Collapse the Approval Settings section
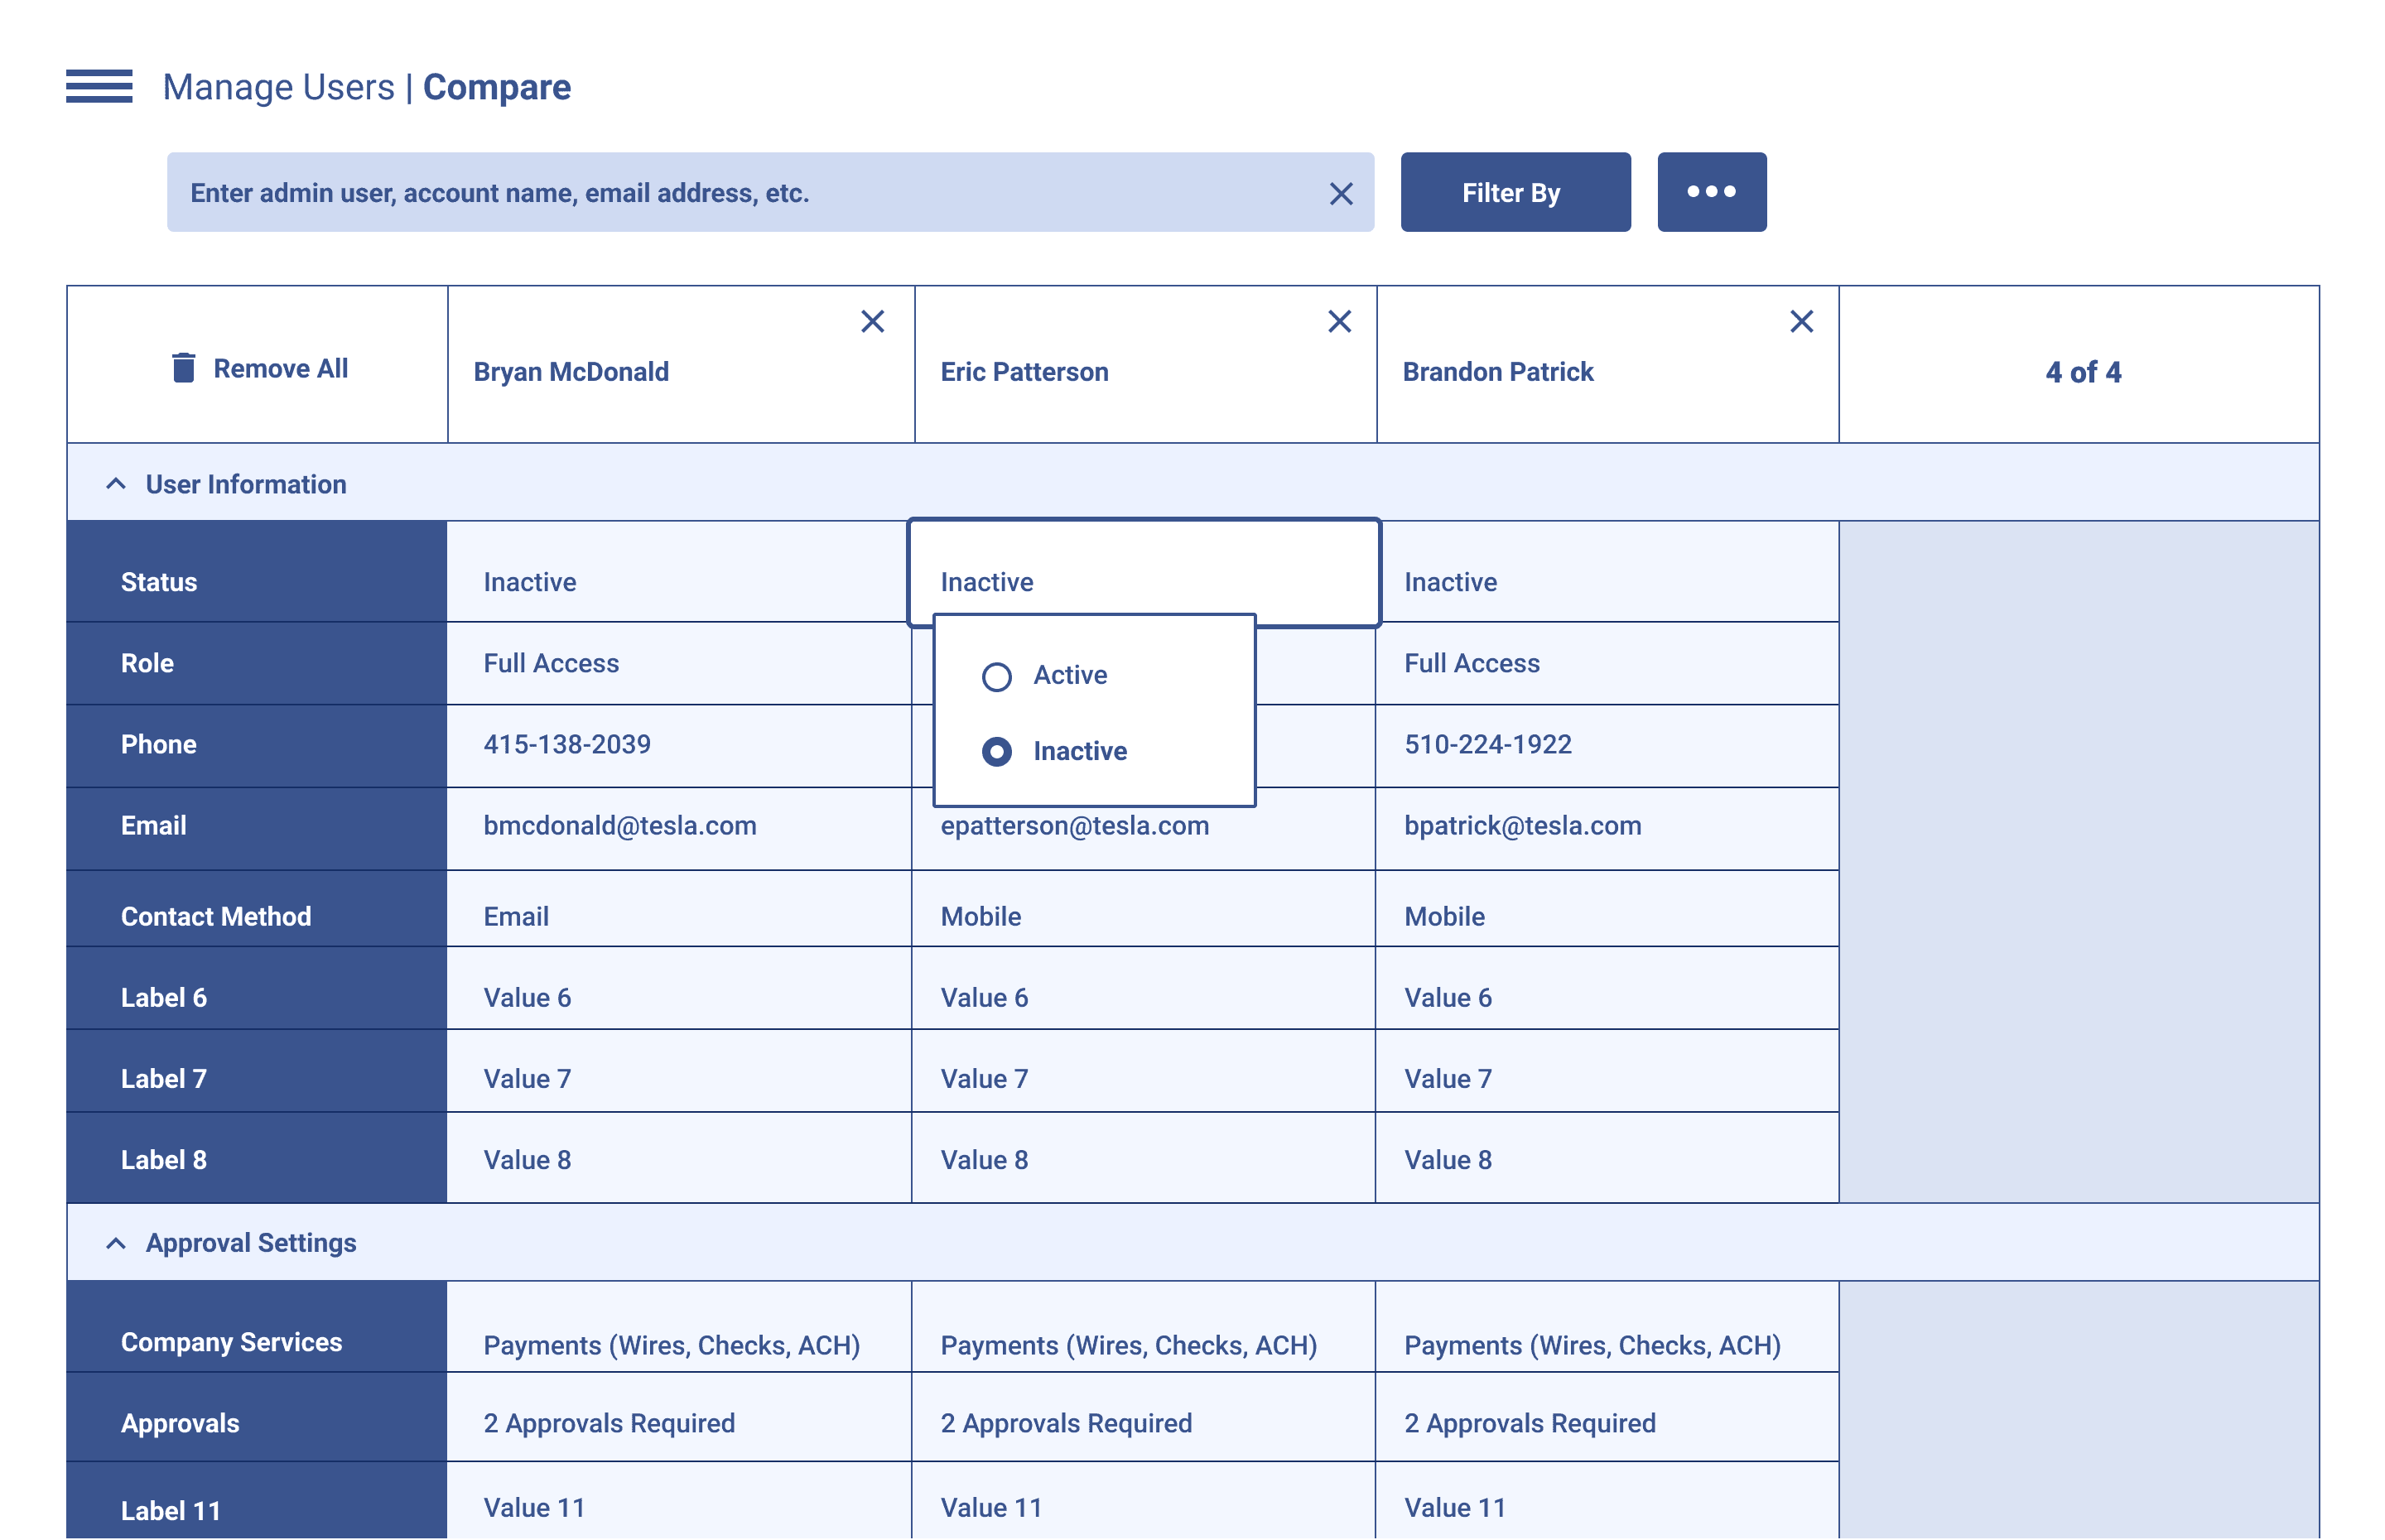2385x1540 pixels. (115, 1242)
